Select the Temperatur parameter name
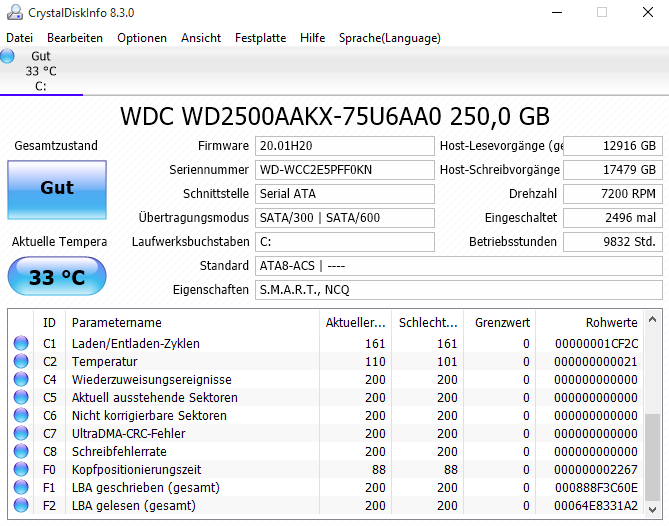The height and width of the screenshot is (526, 669). tap(105, 361)
